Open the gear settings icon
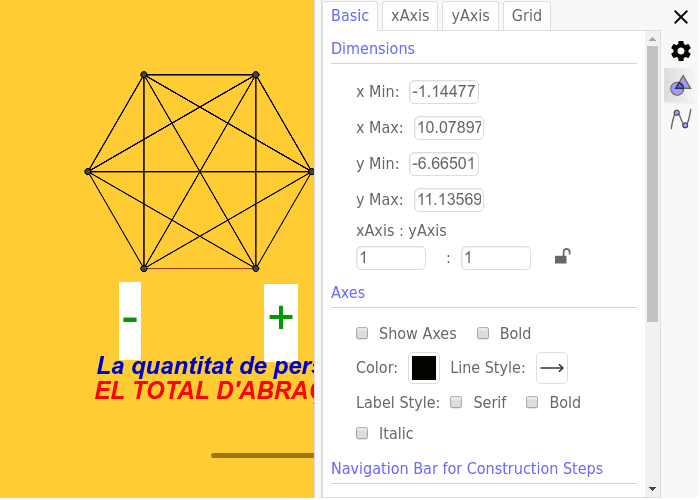 click(x=680, y=51)
